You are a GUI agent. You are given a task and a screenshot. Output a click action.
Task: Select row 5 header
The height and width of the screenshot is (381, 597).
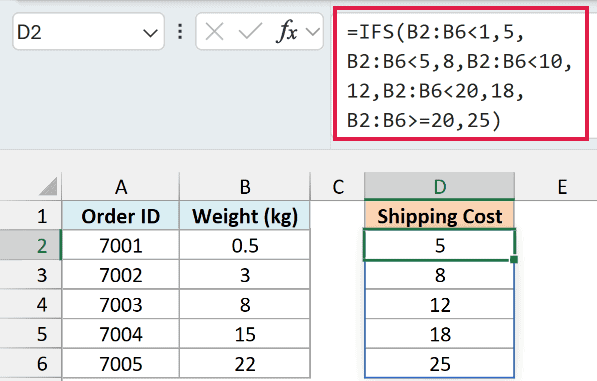(30, 334)
